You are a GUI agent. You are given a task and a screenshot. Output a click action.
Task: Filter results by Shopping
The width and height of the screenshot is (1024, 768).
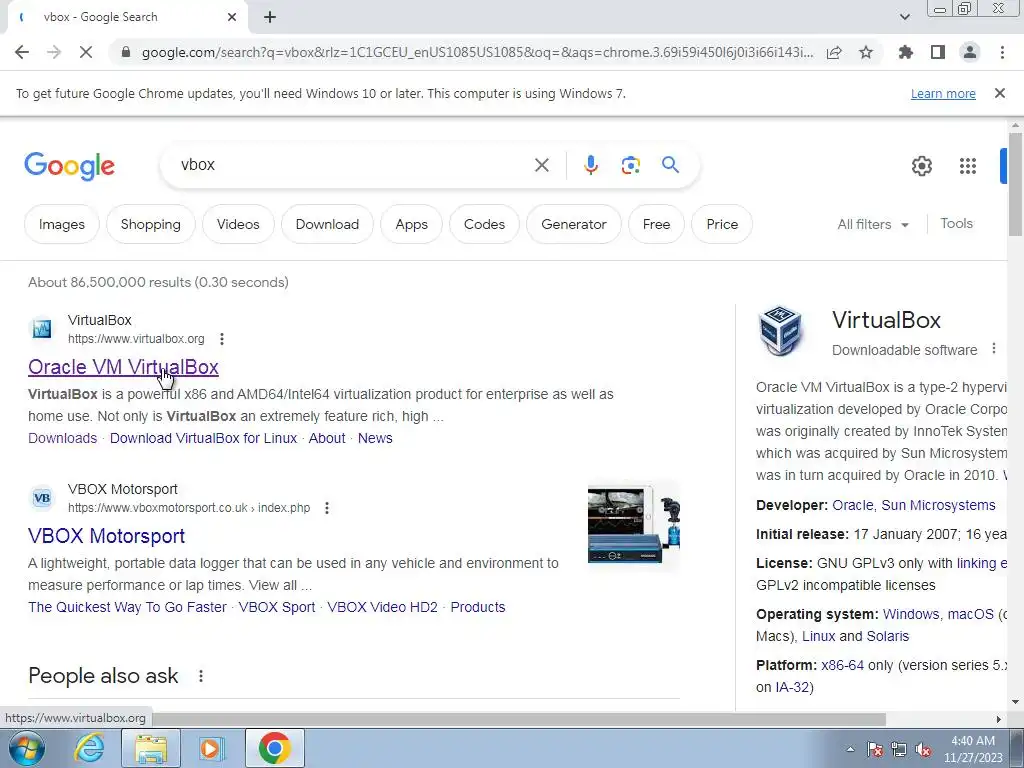(151, 224)
